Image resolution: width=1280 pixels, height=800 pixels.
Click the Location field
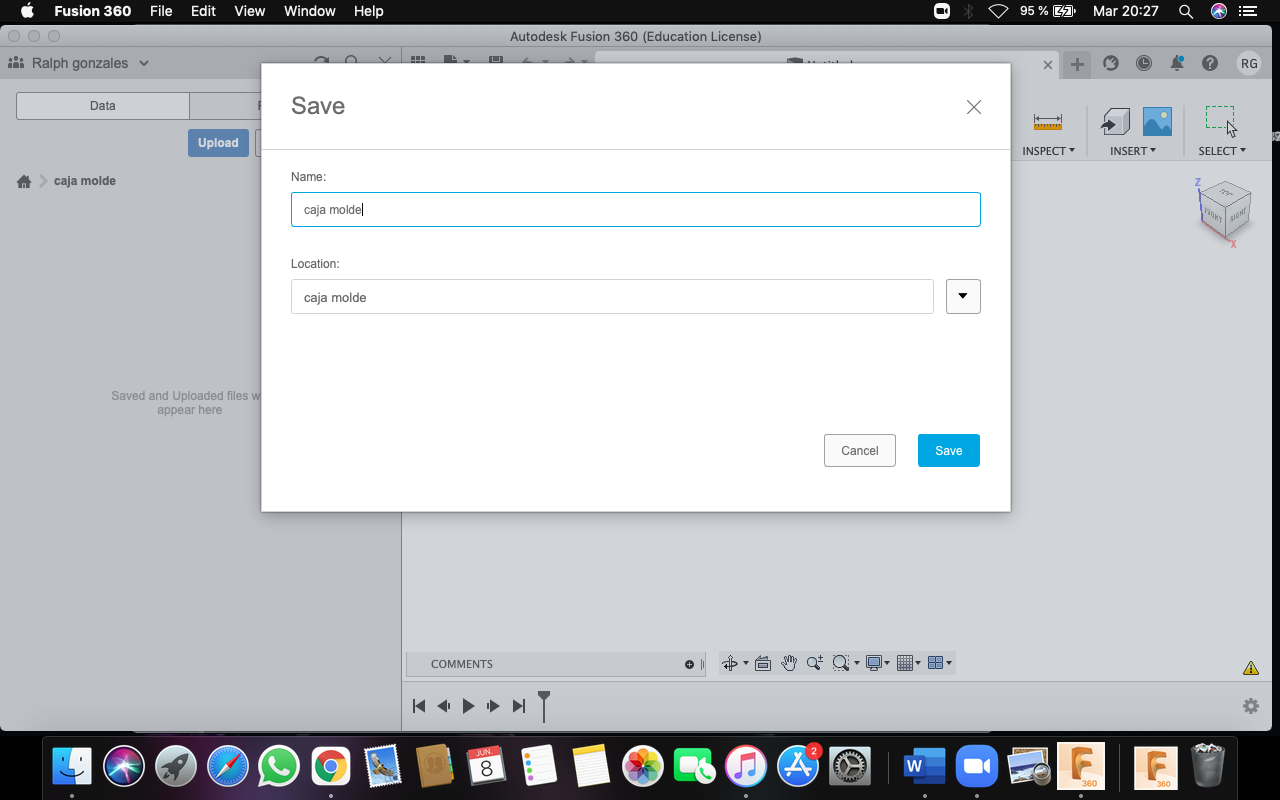612,297
